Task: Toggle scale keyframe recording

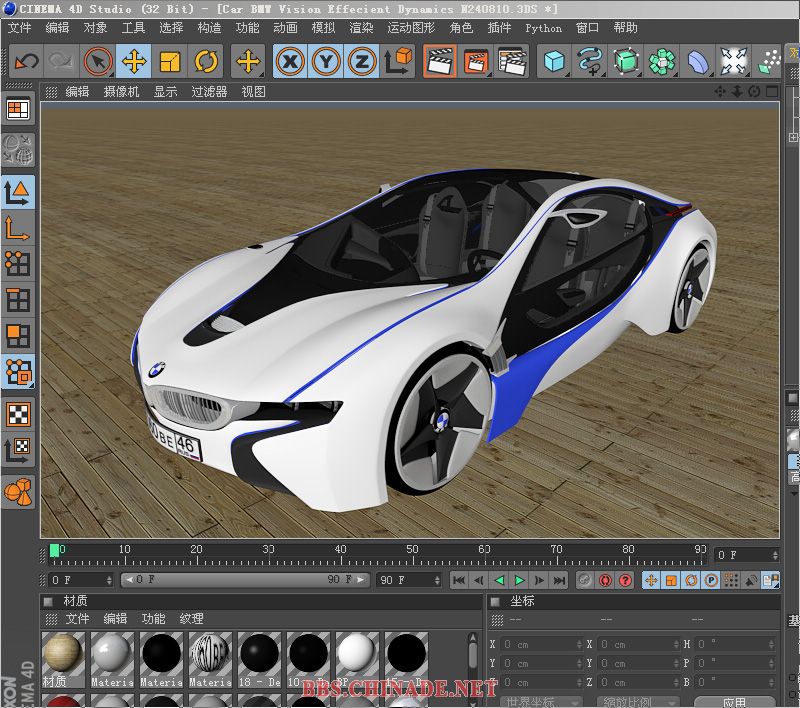Action: point(671,580)
